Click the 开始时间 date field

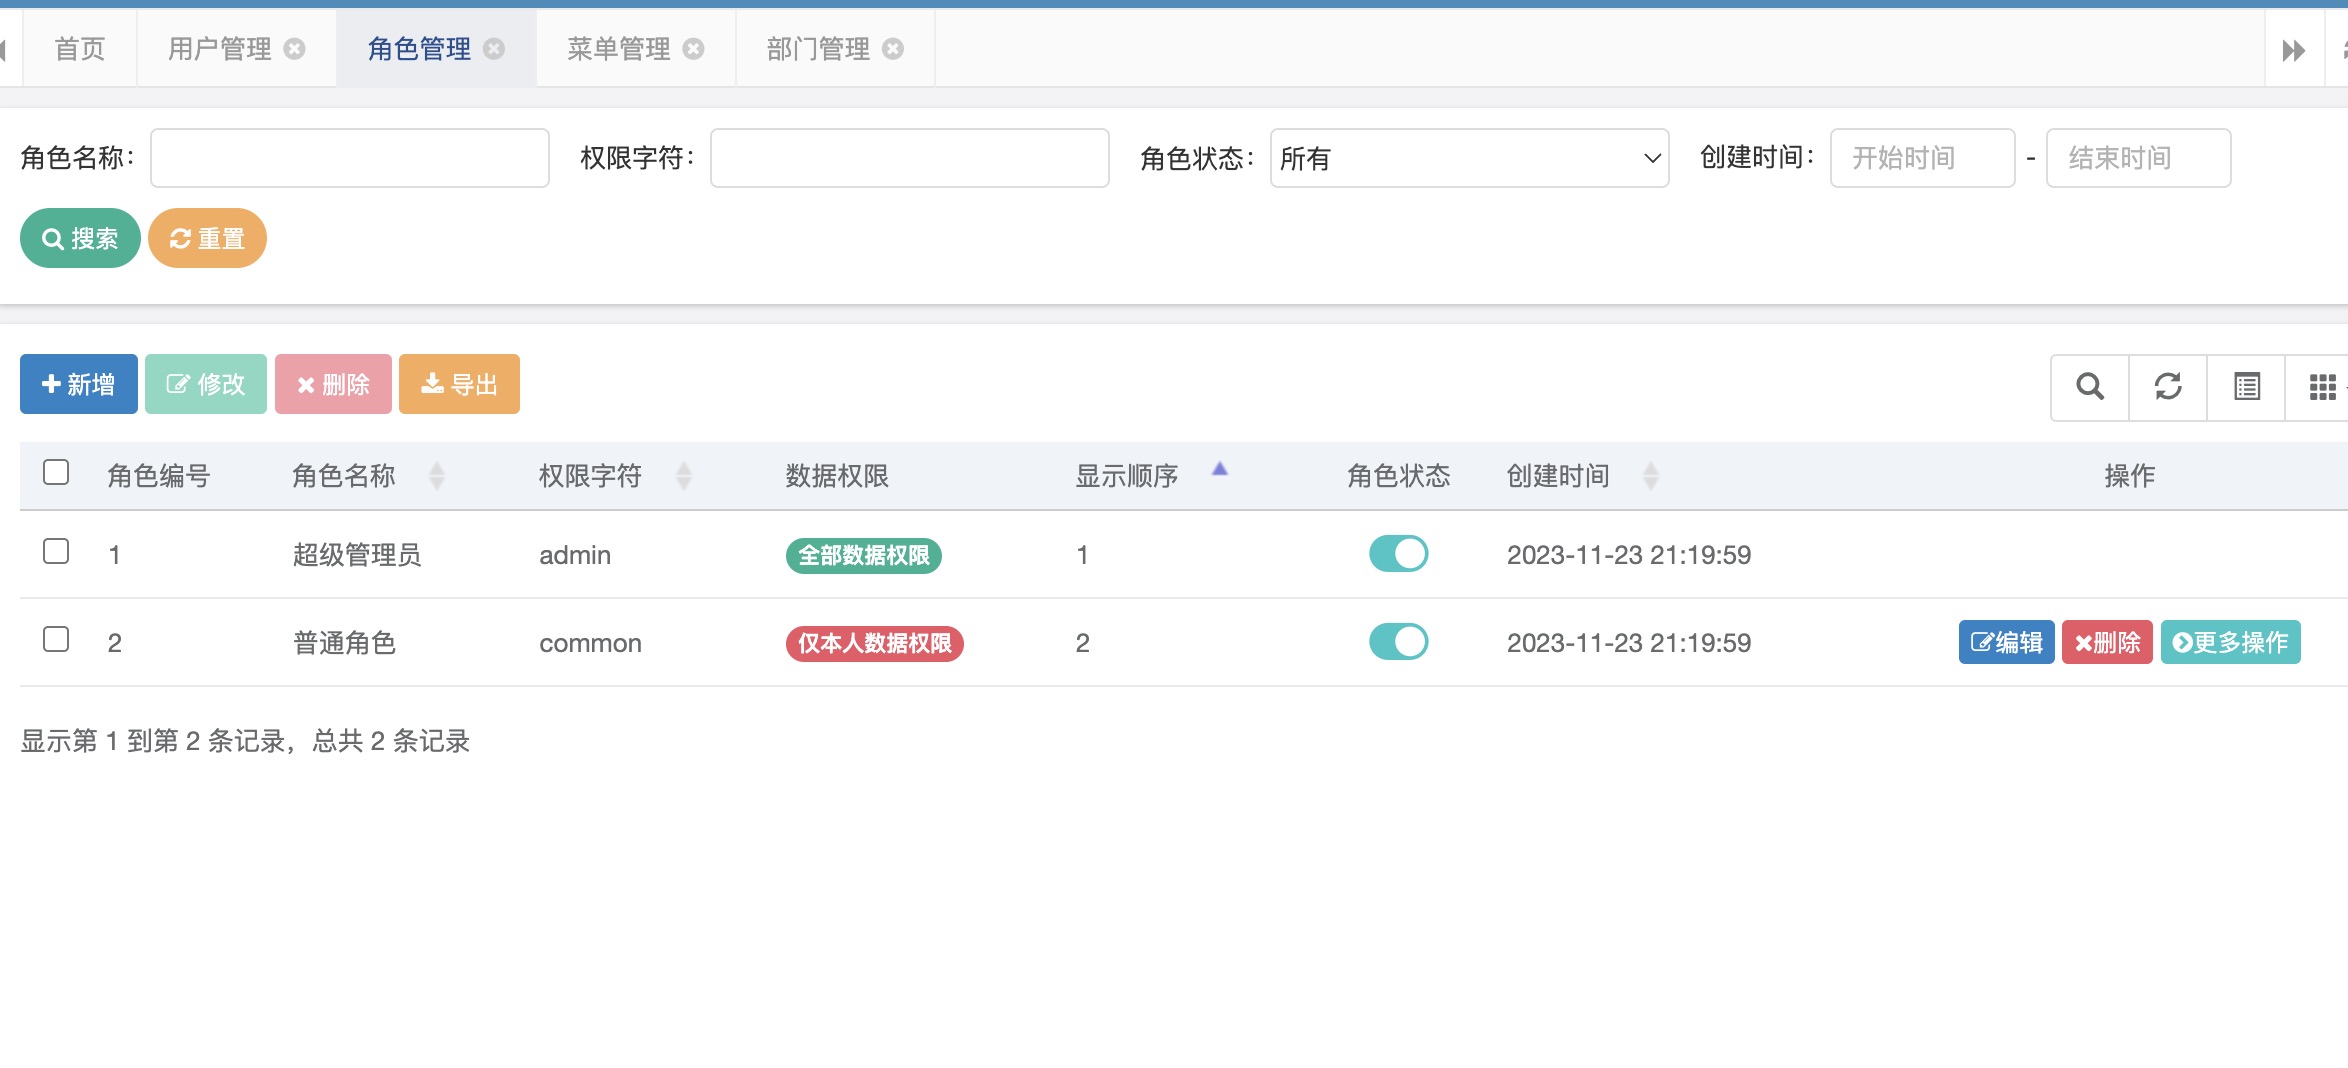pos(1922,158)
